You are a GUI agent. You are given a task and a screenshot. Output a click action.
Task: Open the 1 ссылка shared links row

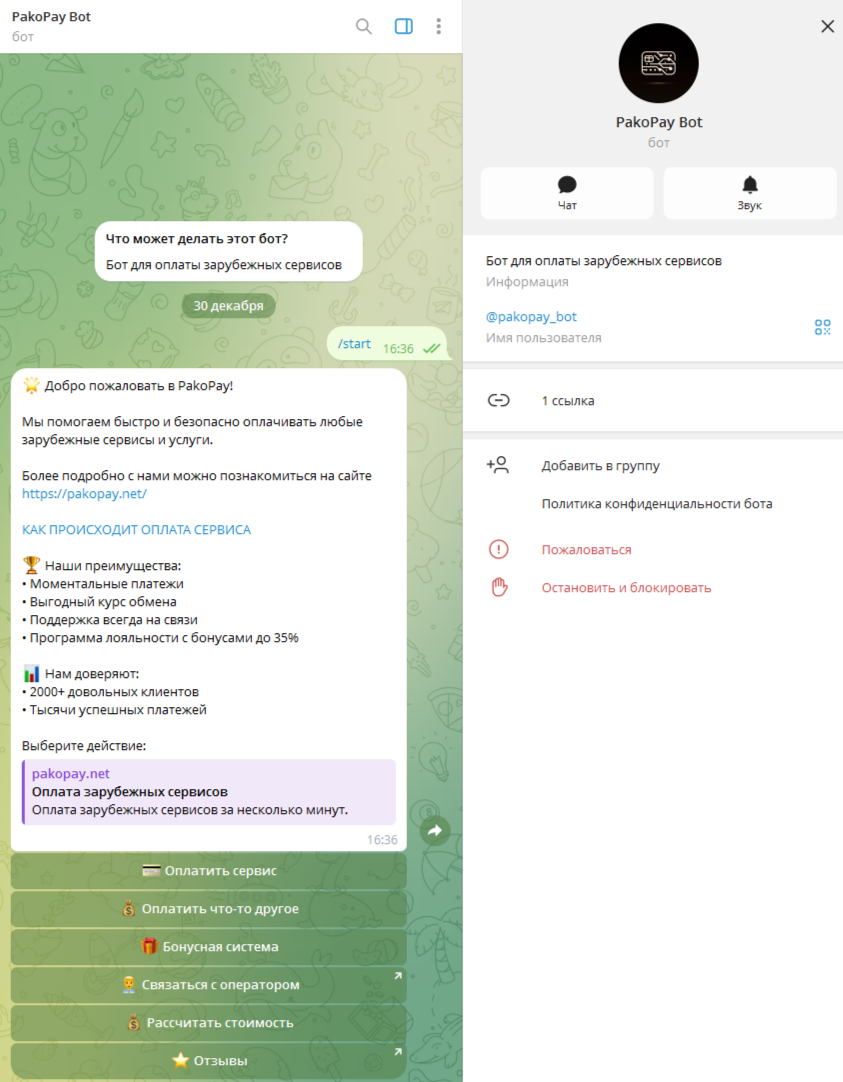click(x=653, y=401)
